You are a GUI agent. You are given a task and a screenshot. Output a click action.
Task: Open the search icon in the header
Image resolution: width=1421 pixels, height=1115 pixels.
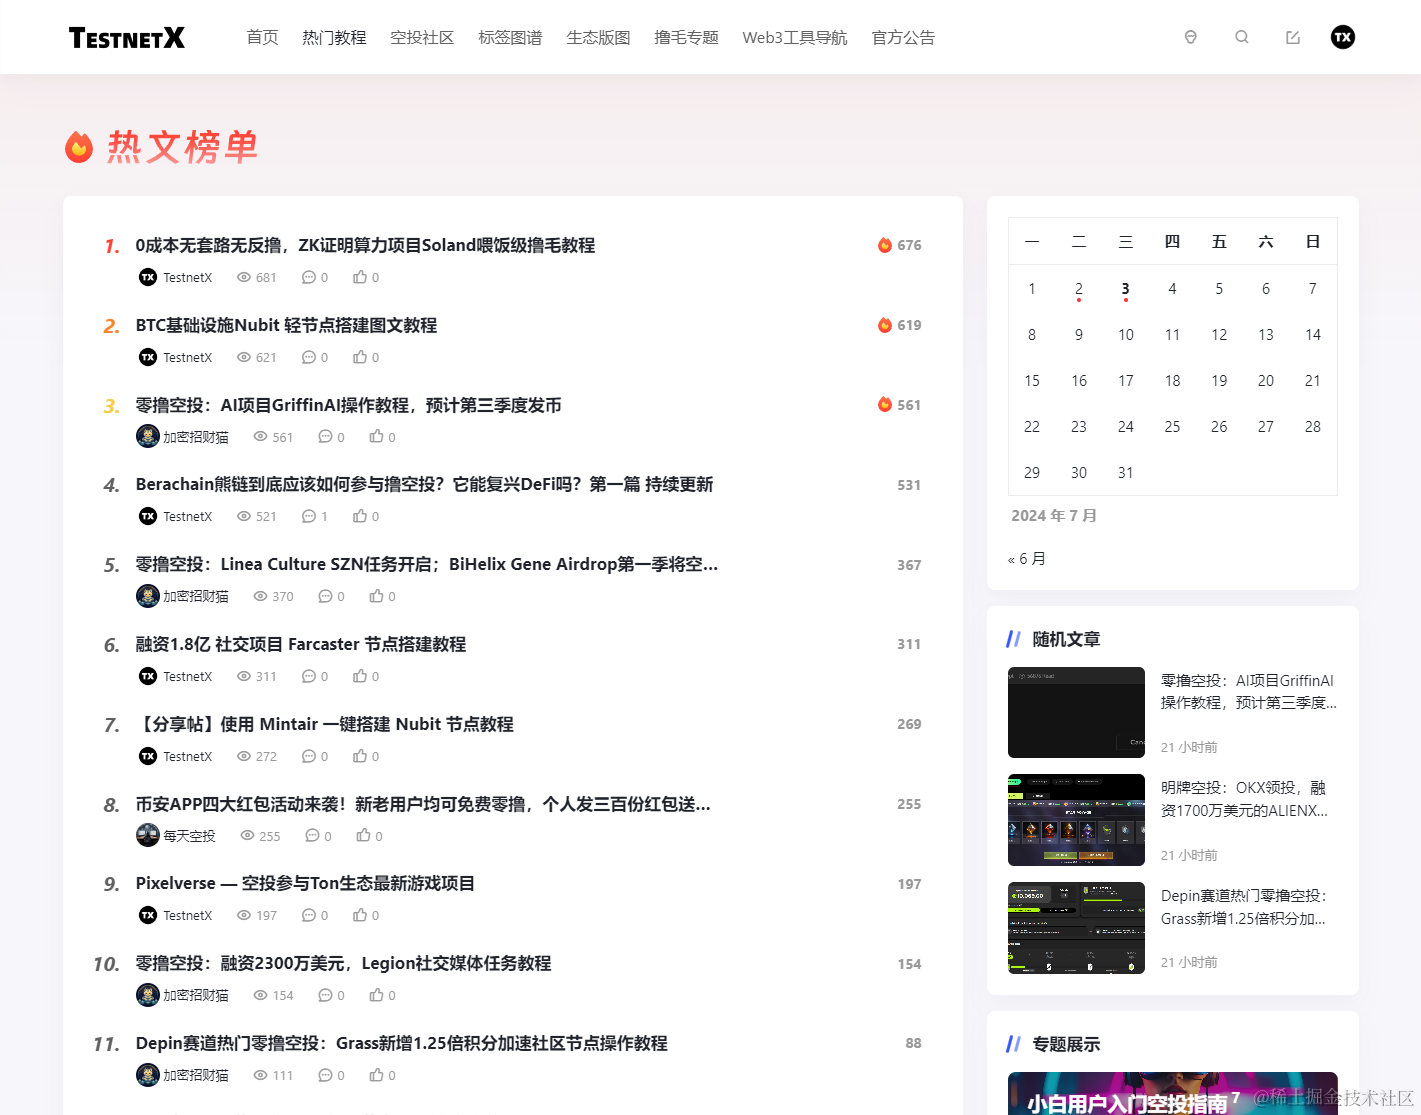1241,36
